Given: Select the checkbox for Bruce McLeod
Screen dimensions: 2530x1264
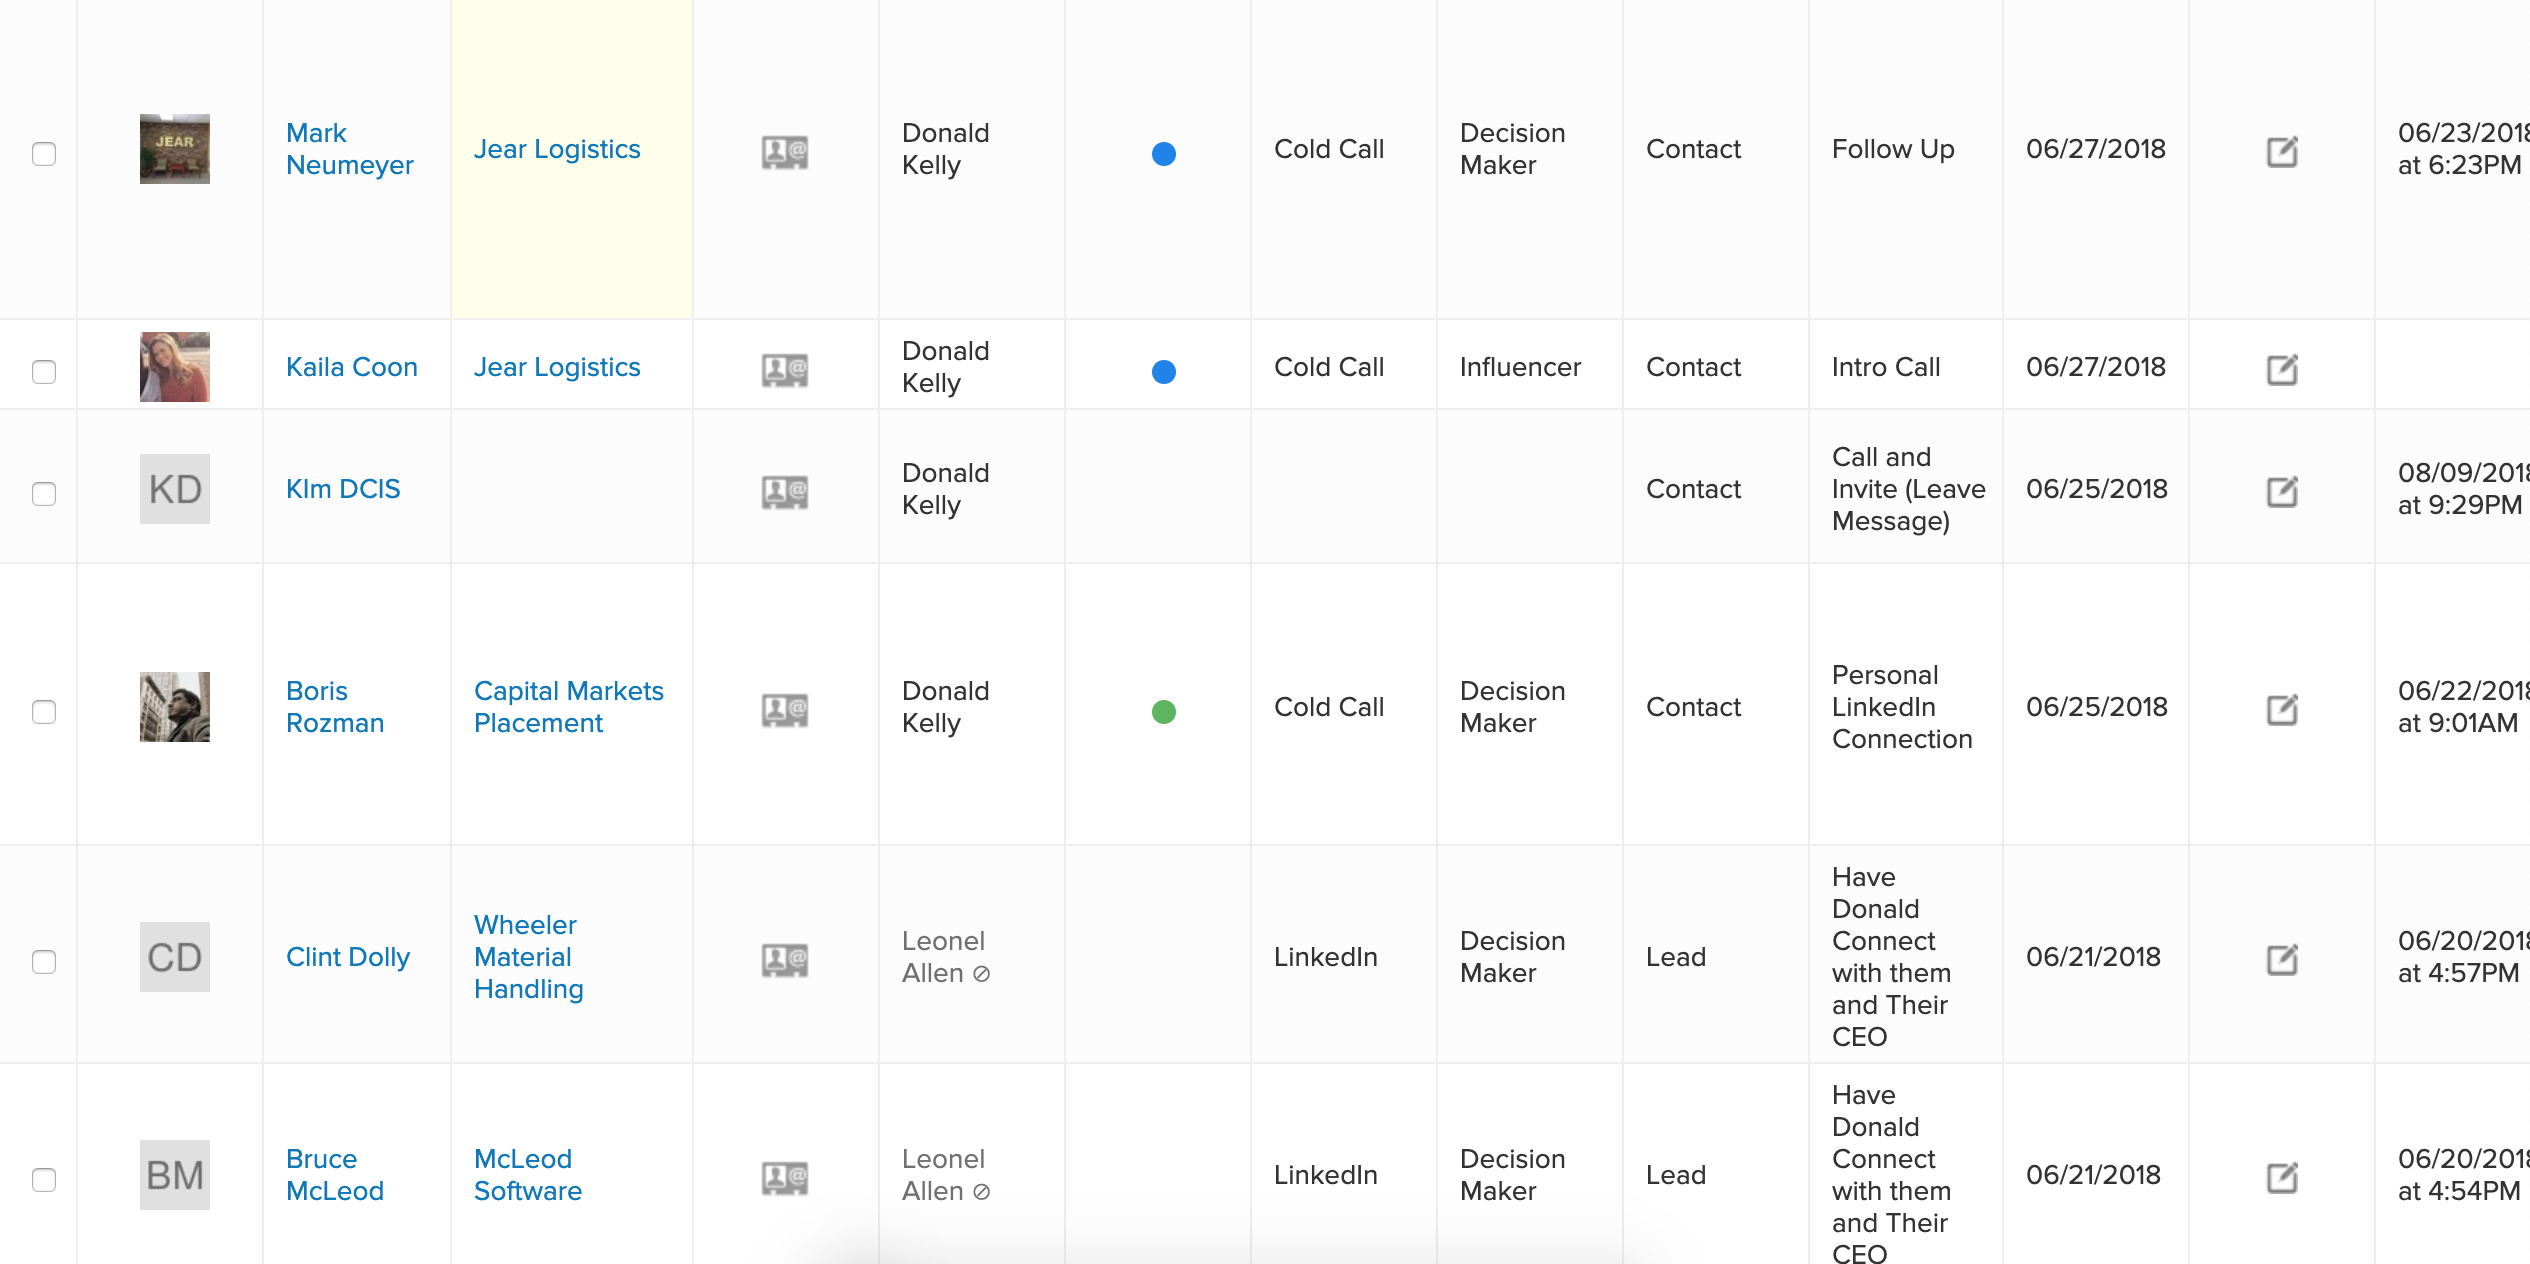Looking at the screenshot, I should [x=44, y=1180].
